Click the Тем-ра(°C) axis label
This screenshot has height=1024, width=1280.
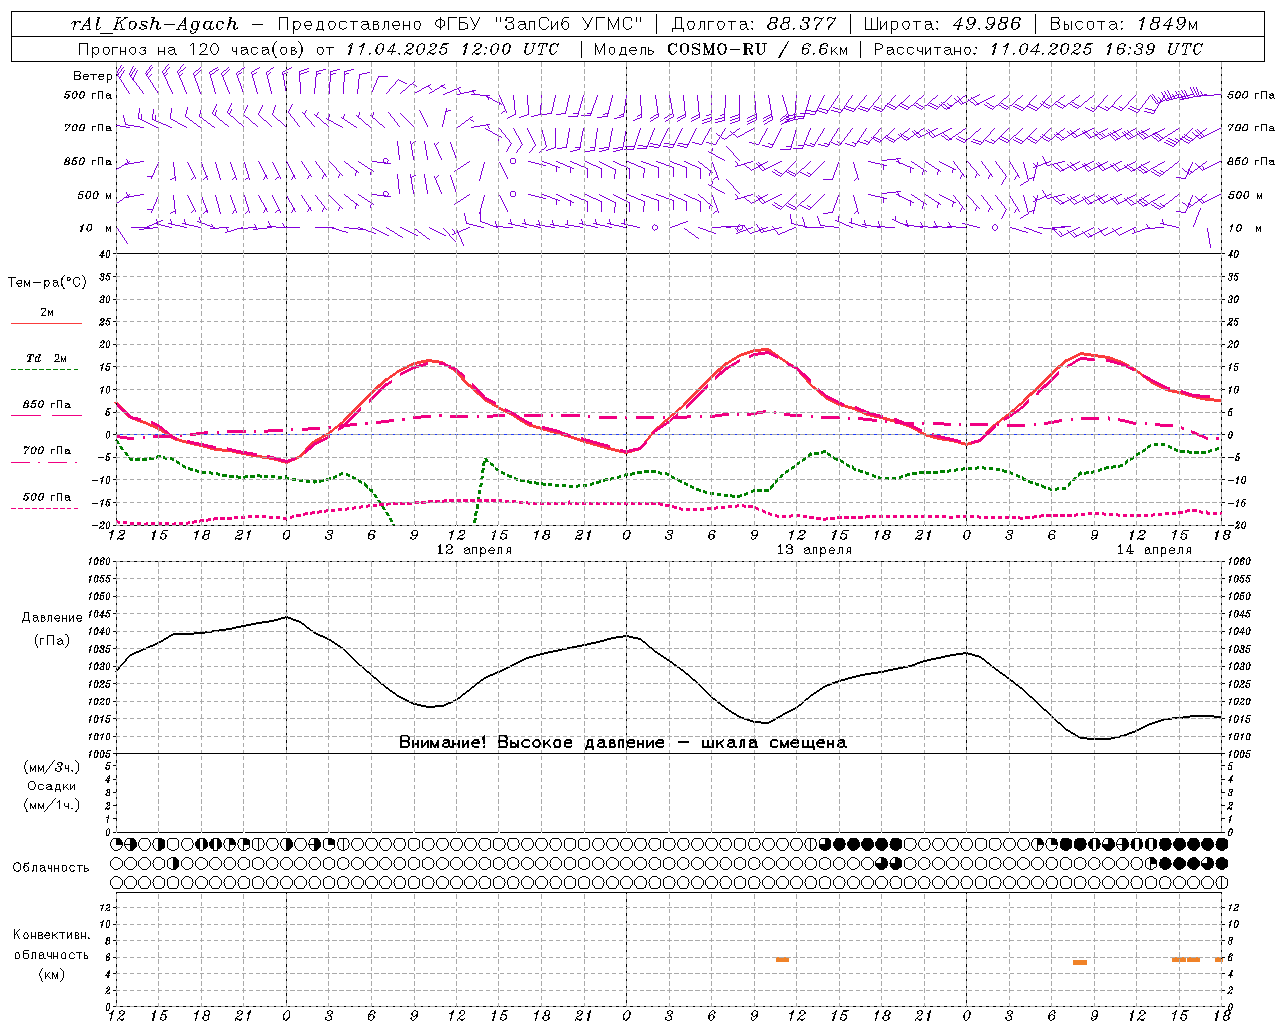[x=47, y=283]
